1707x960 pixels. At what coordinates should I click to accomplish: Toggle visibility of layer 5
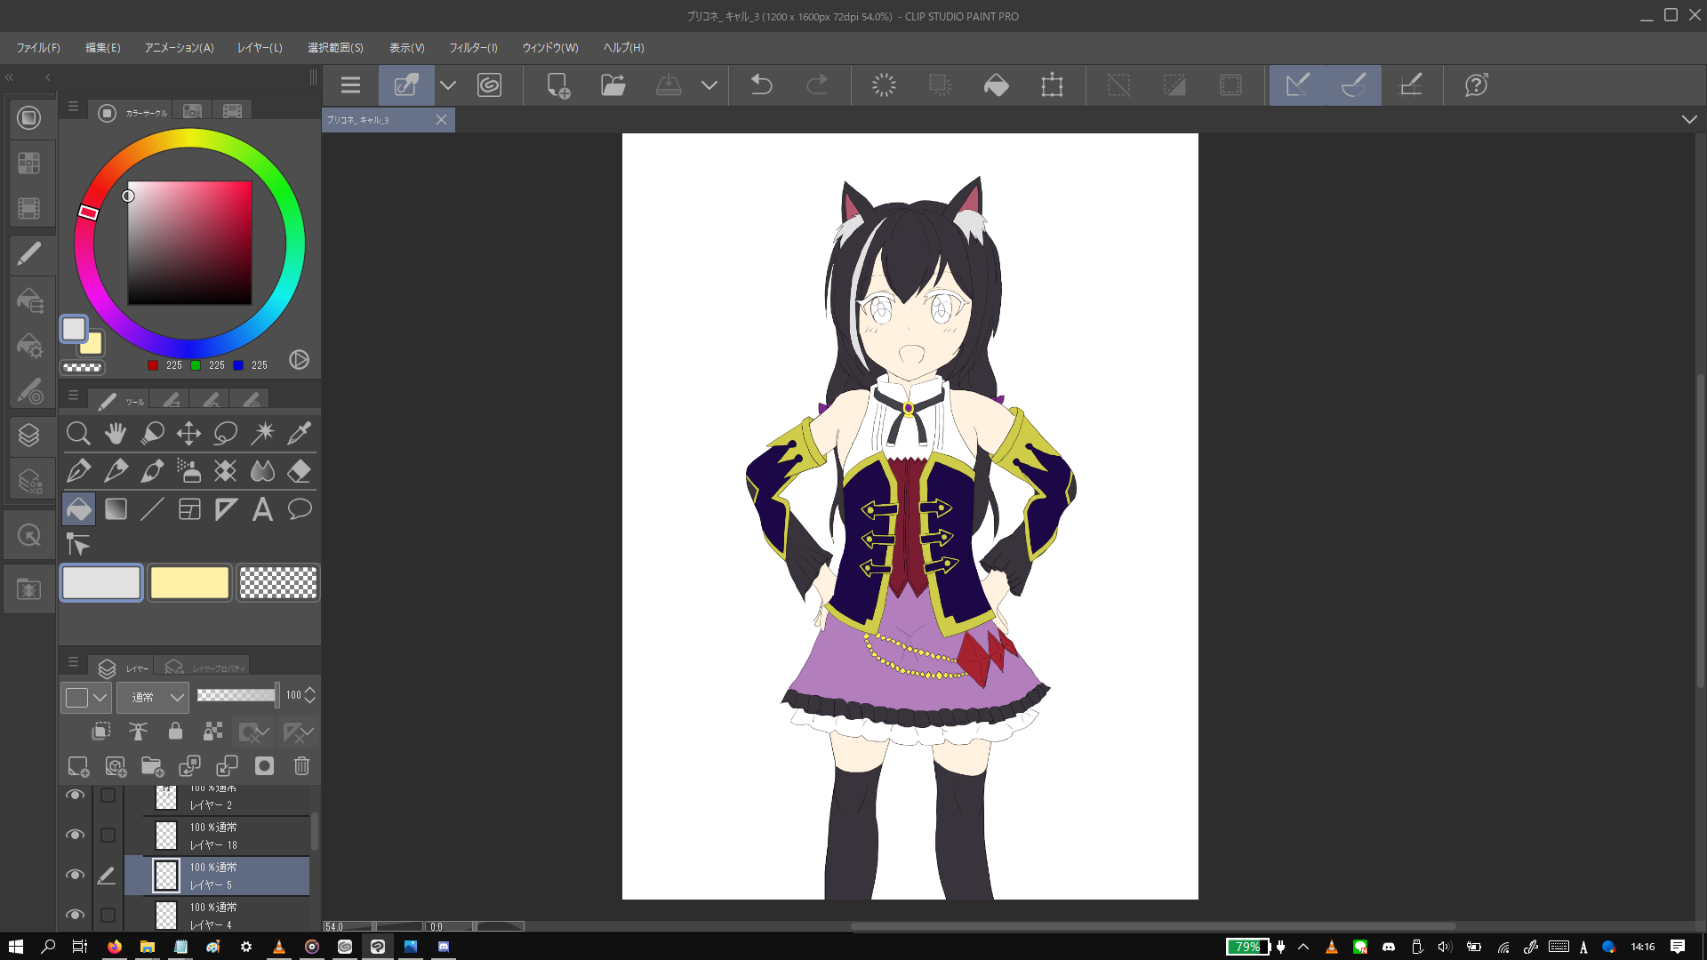point(75,875)
